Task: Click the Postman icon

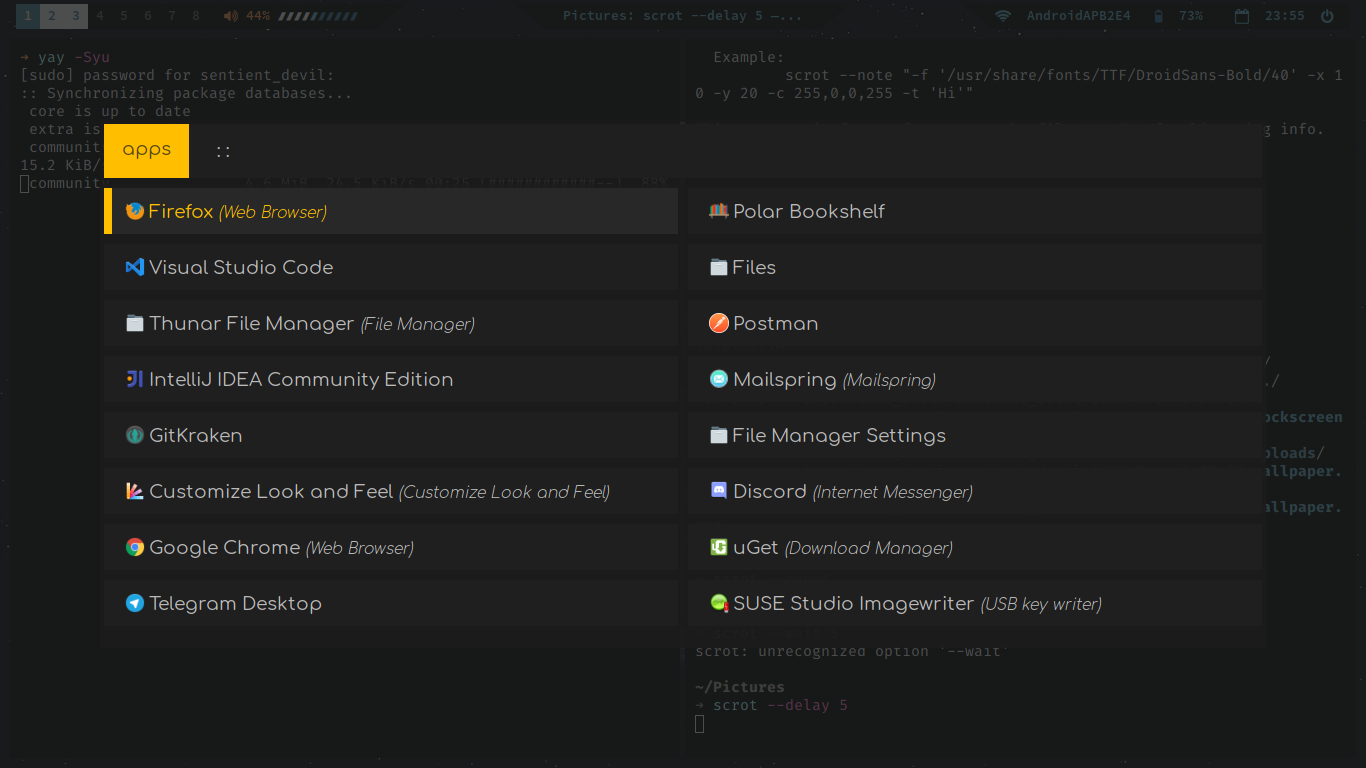Action: 718,323
